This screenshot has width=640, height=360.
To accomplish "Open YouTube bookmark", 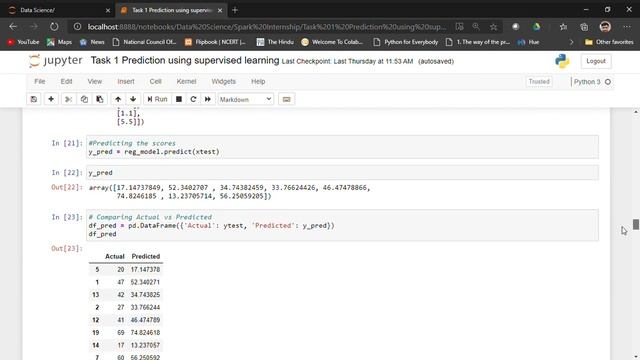I will pyautogui.click(x=23, y=42).
